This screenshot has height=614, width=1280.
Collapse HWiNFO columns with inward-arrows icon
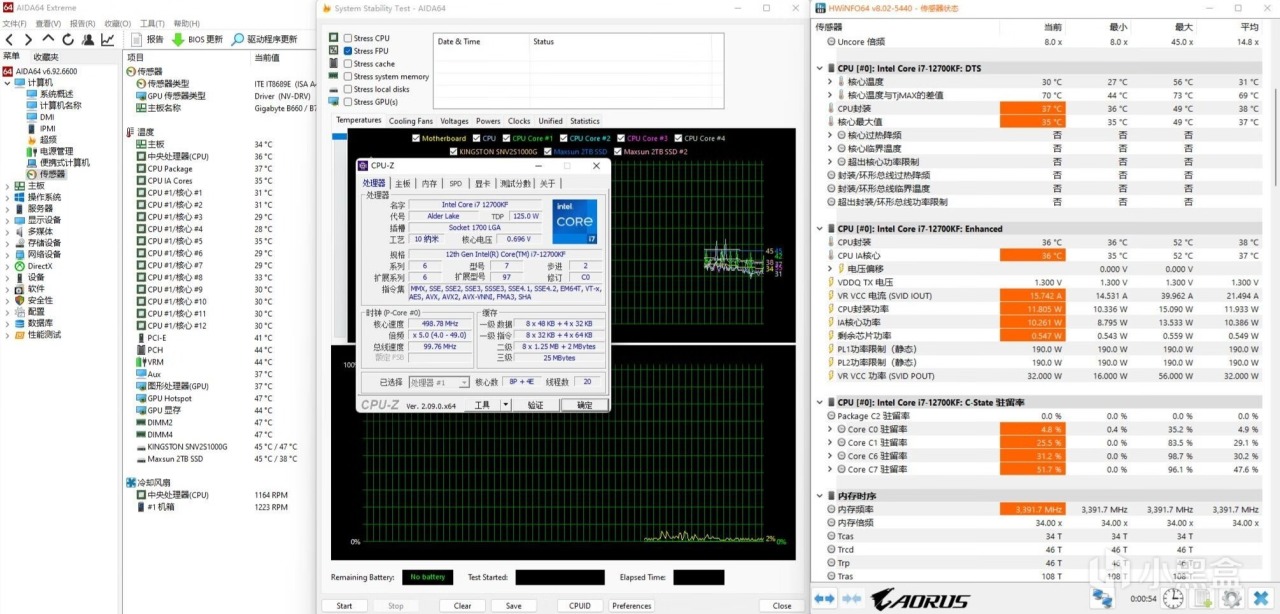[x=850, y=598]
